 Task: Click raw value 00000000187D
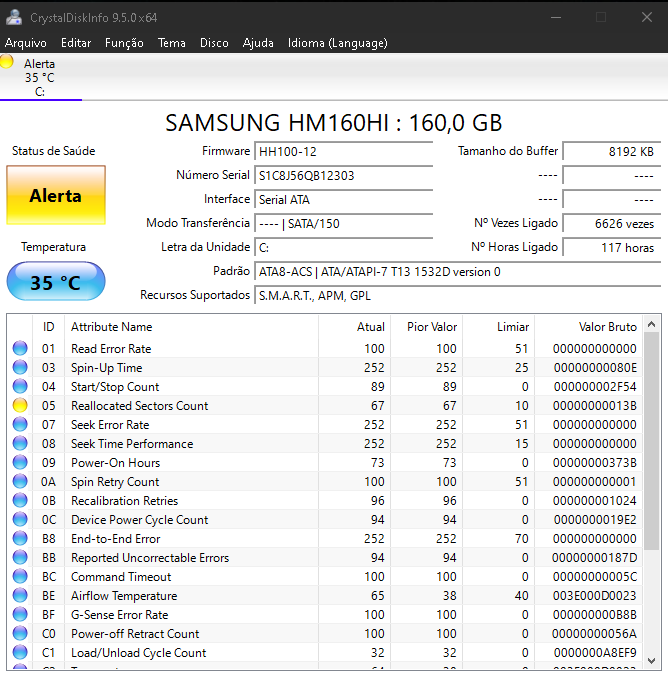594,558
